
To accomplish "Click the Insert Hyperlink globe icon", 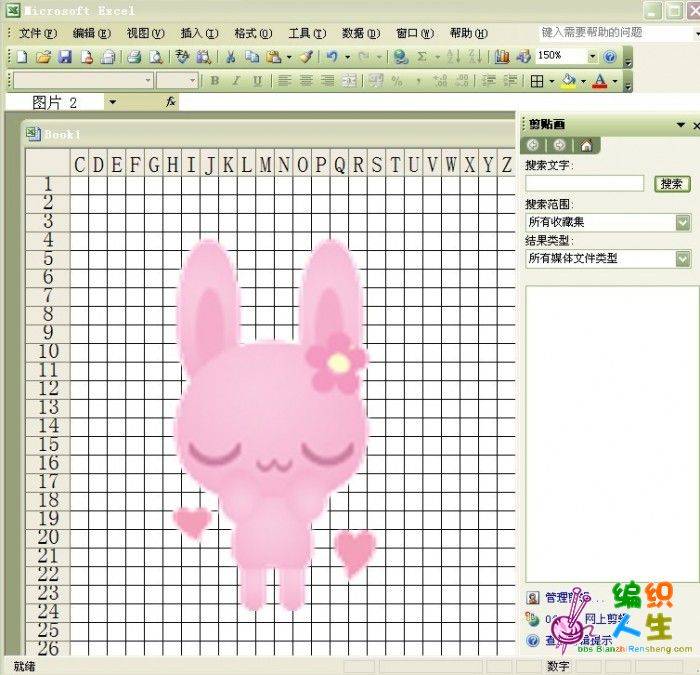I will tap(400, 57).
